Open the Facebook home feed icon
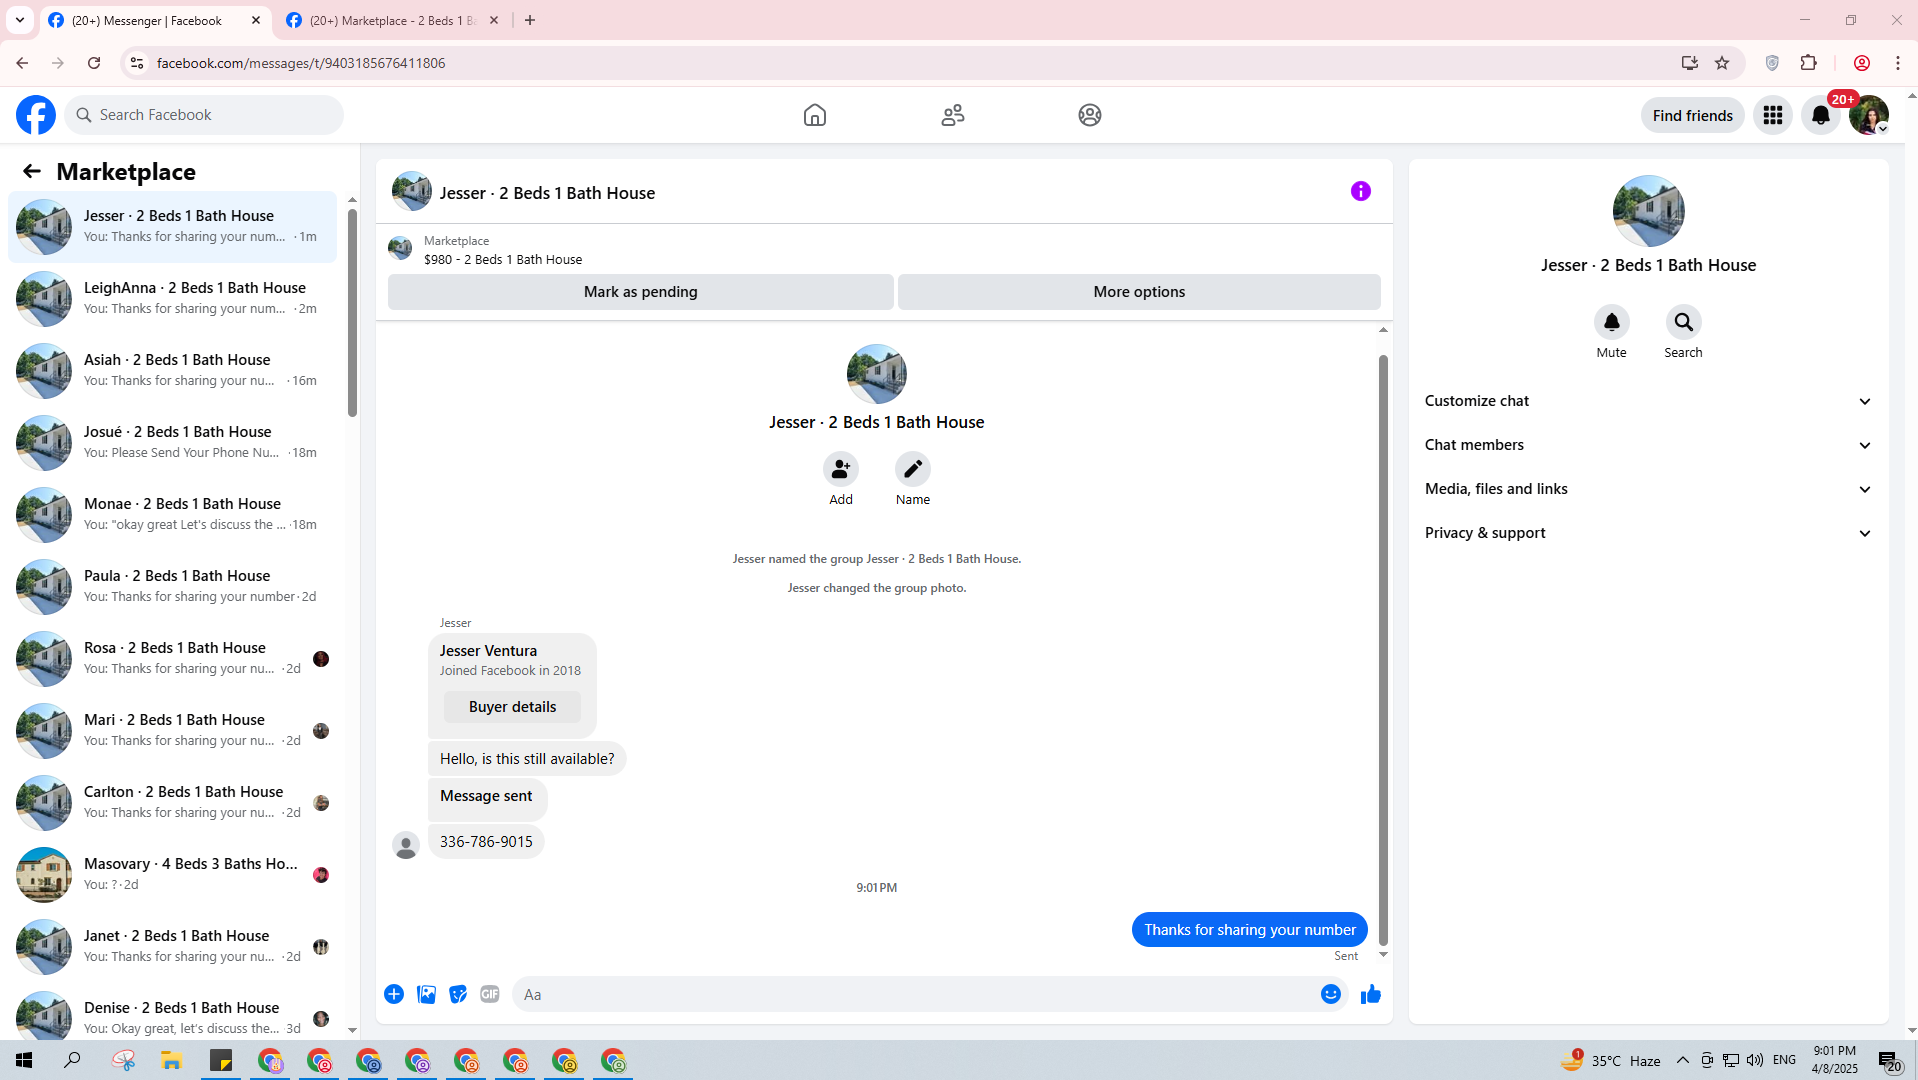 (x=815, y=115)
